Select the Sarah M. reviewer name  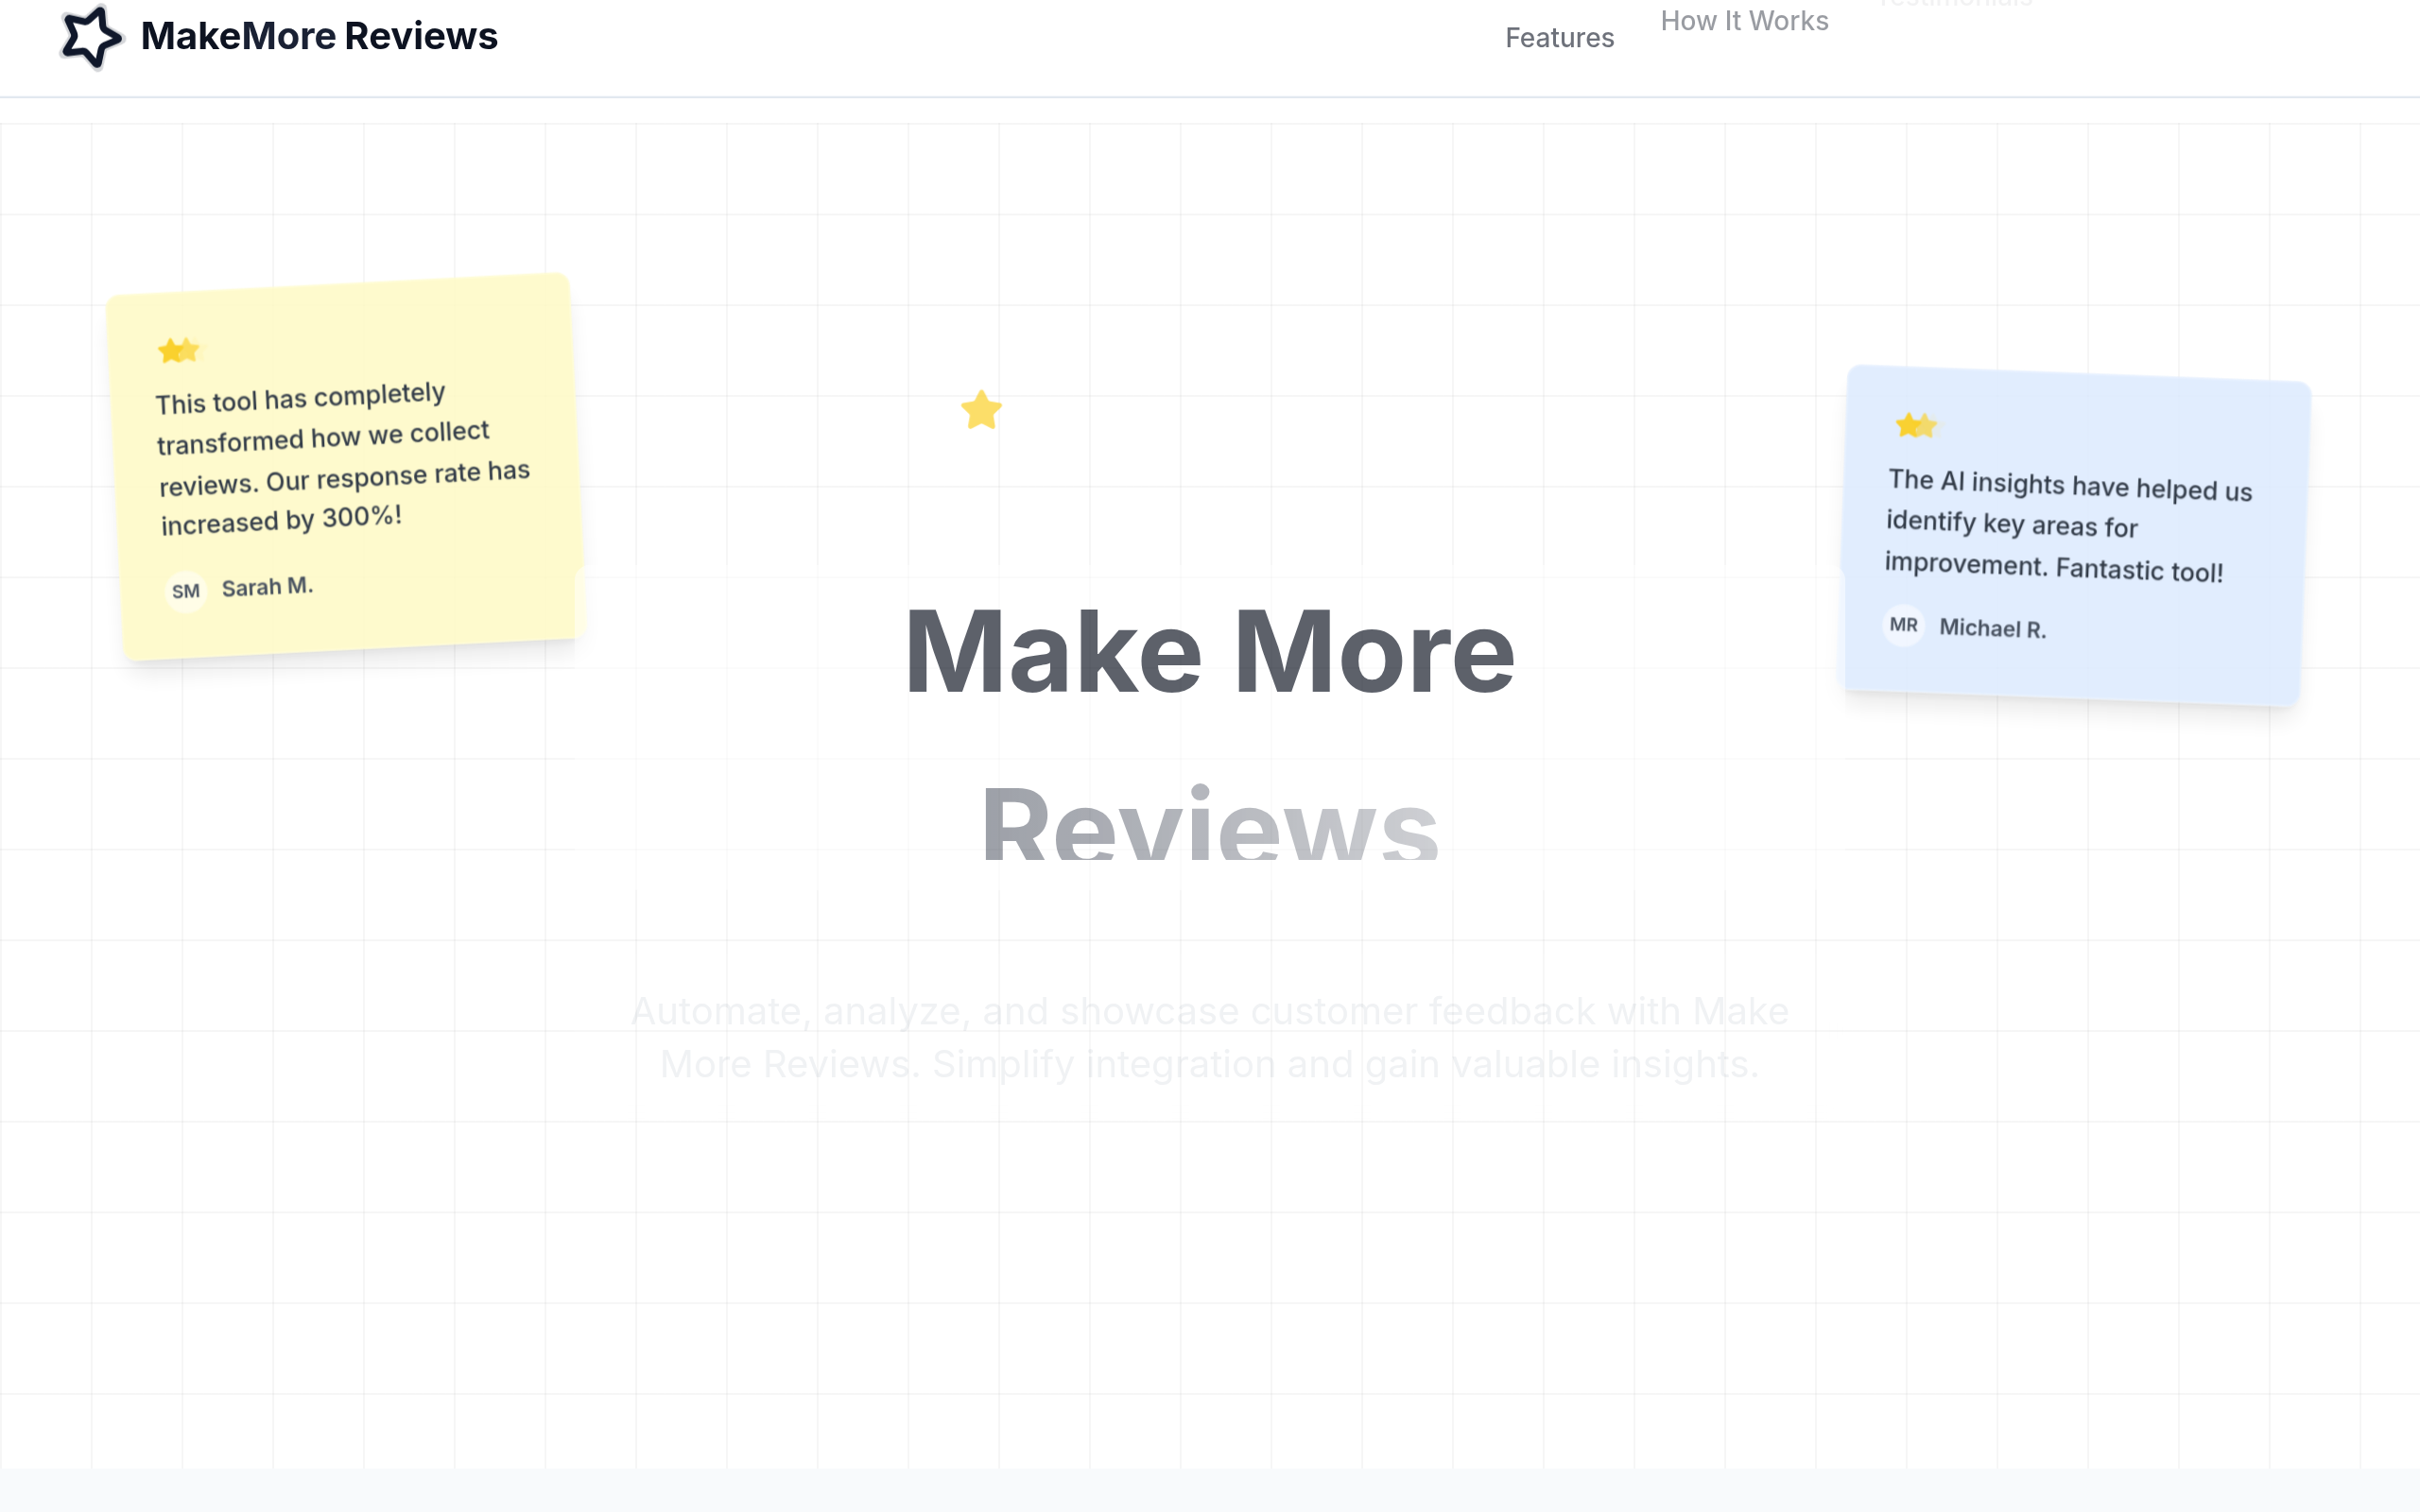267,587
